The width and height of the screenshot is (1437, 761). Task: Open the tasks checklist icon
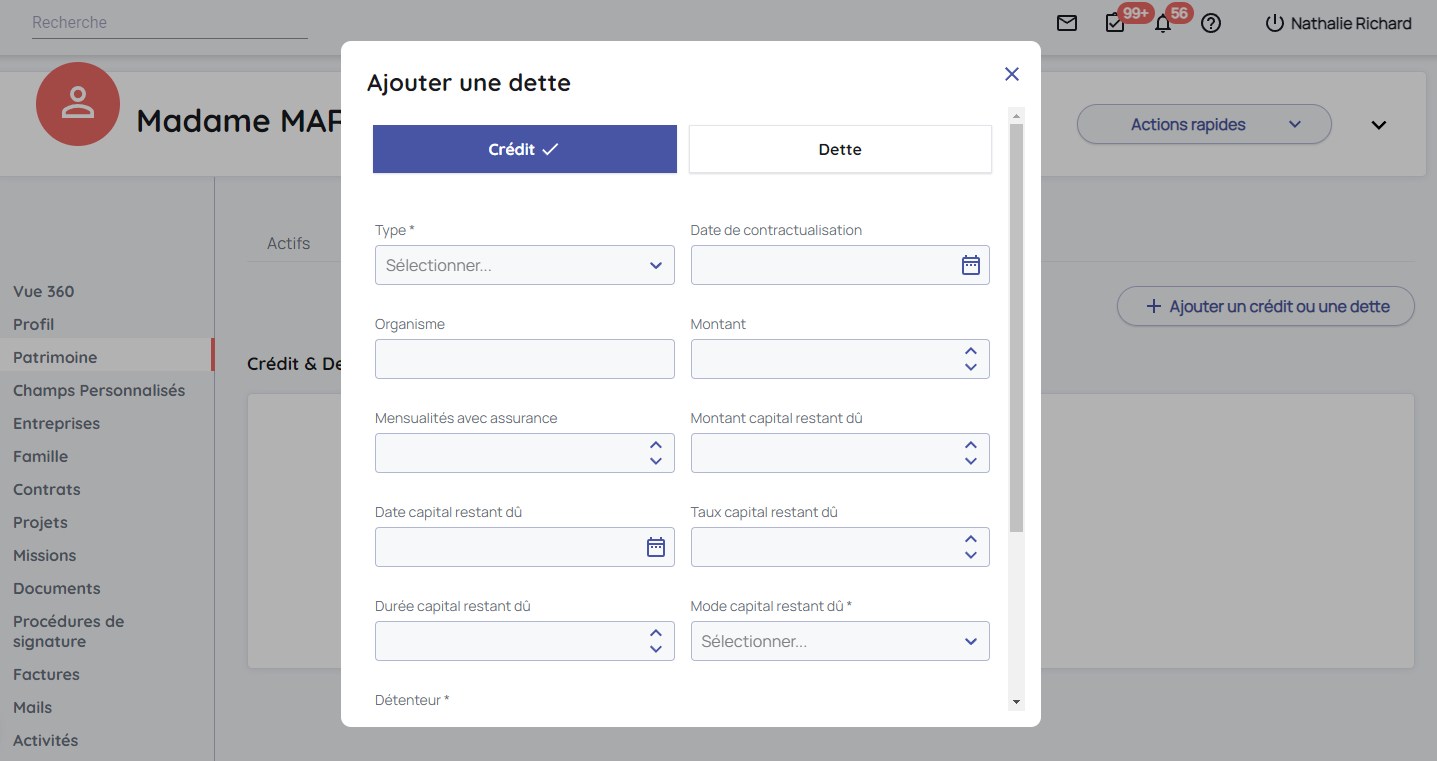click(x=1115, y=23)
